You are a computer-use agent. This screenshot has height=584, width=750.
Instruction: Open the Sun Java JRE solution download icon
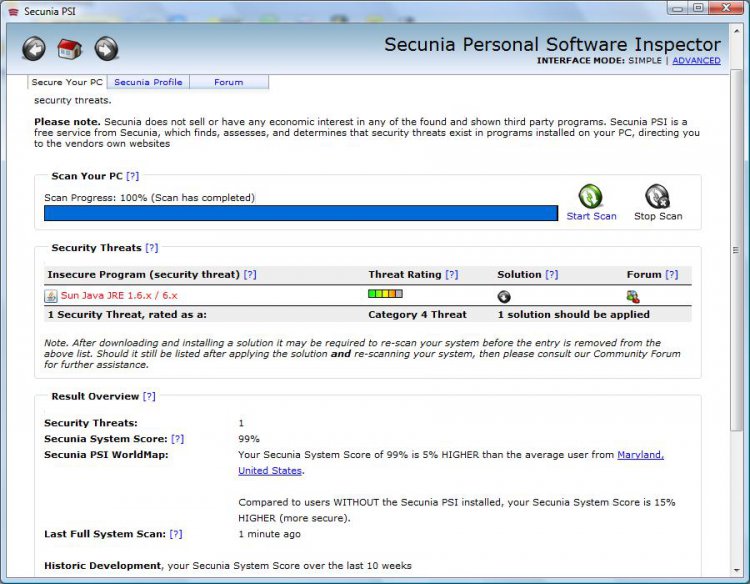point(504,297)
